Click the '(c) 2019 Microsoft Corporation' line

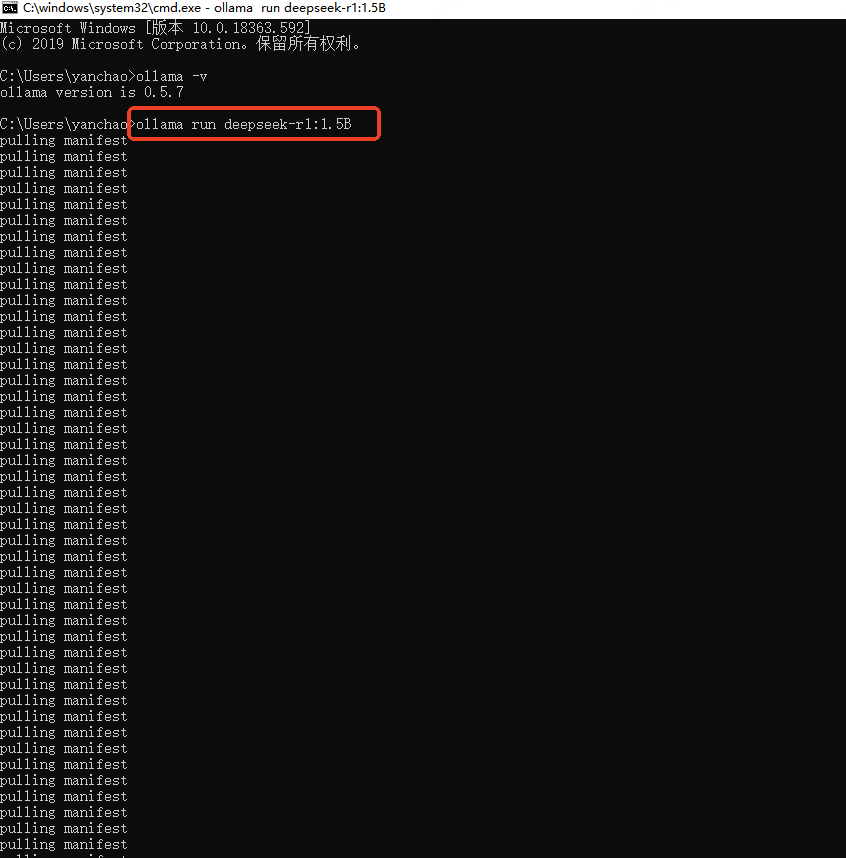click(x=180, y=44)
